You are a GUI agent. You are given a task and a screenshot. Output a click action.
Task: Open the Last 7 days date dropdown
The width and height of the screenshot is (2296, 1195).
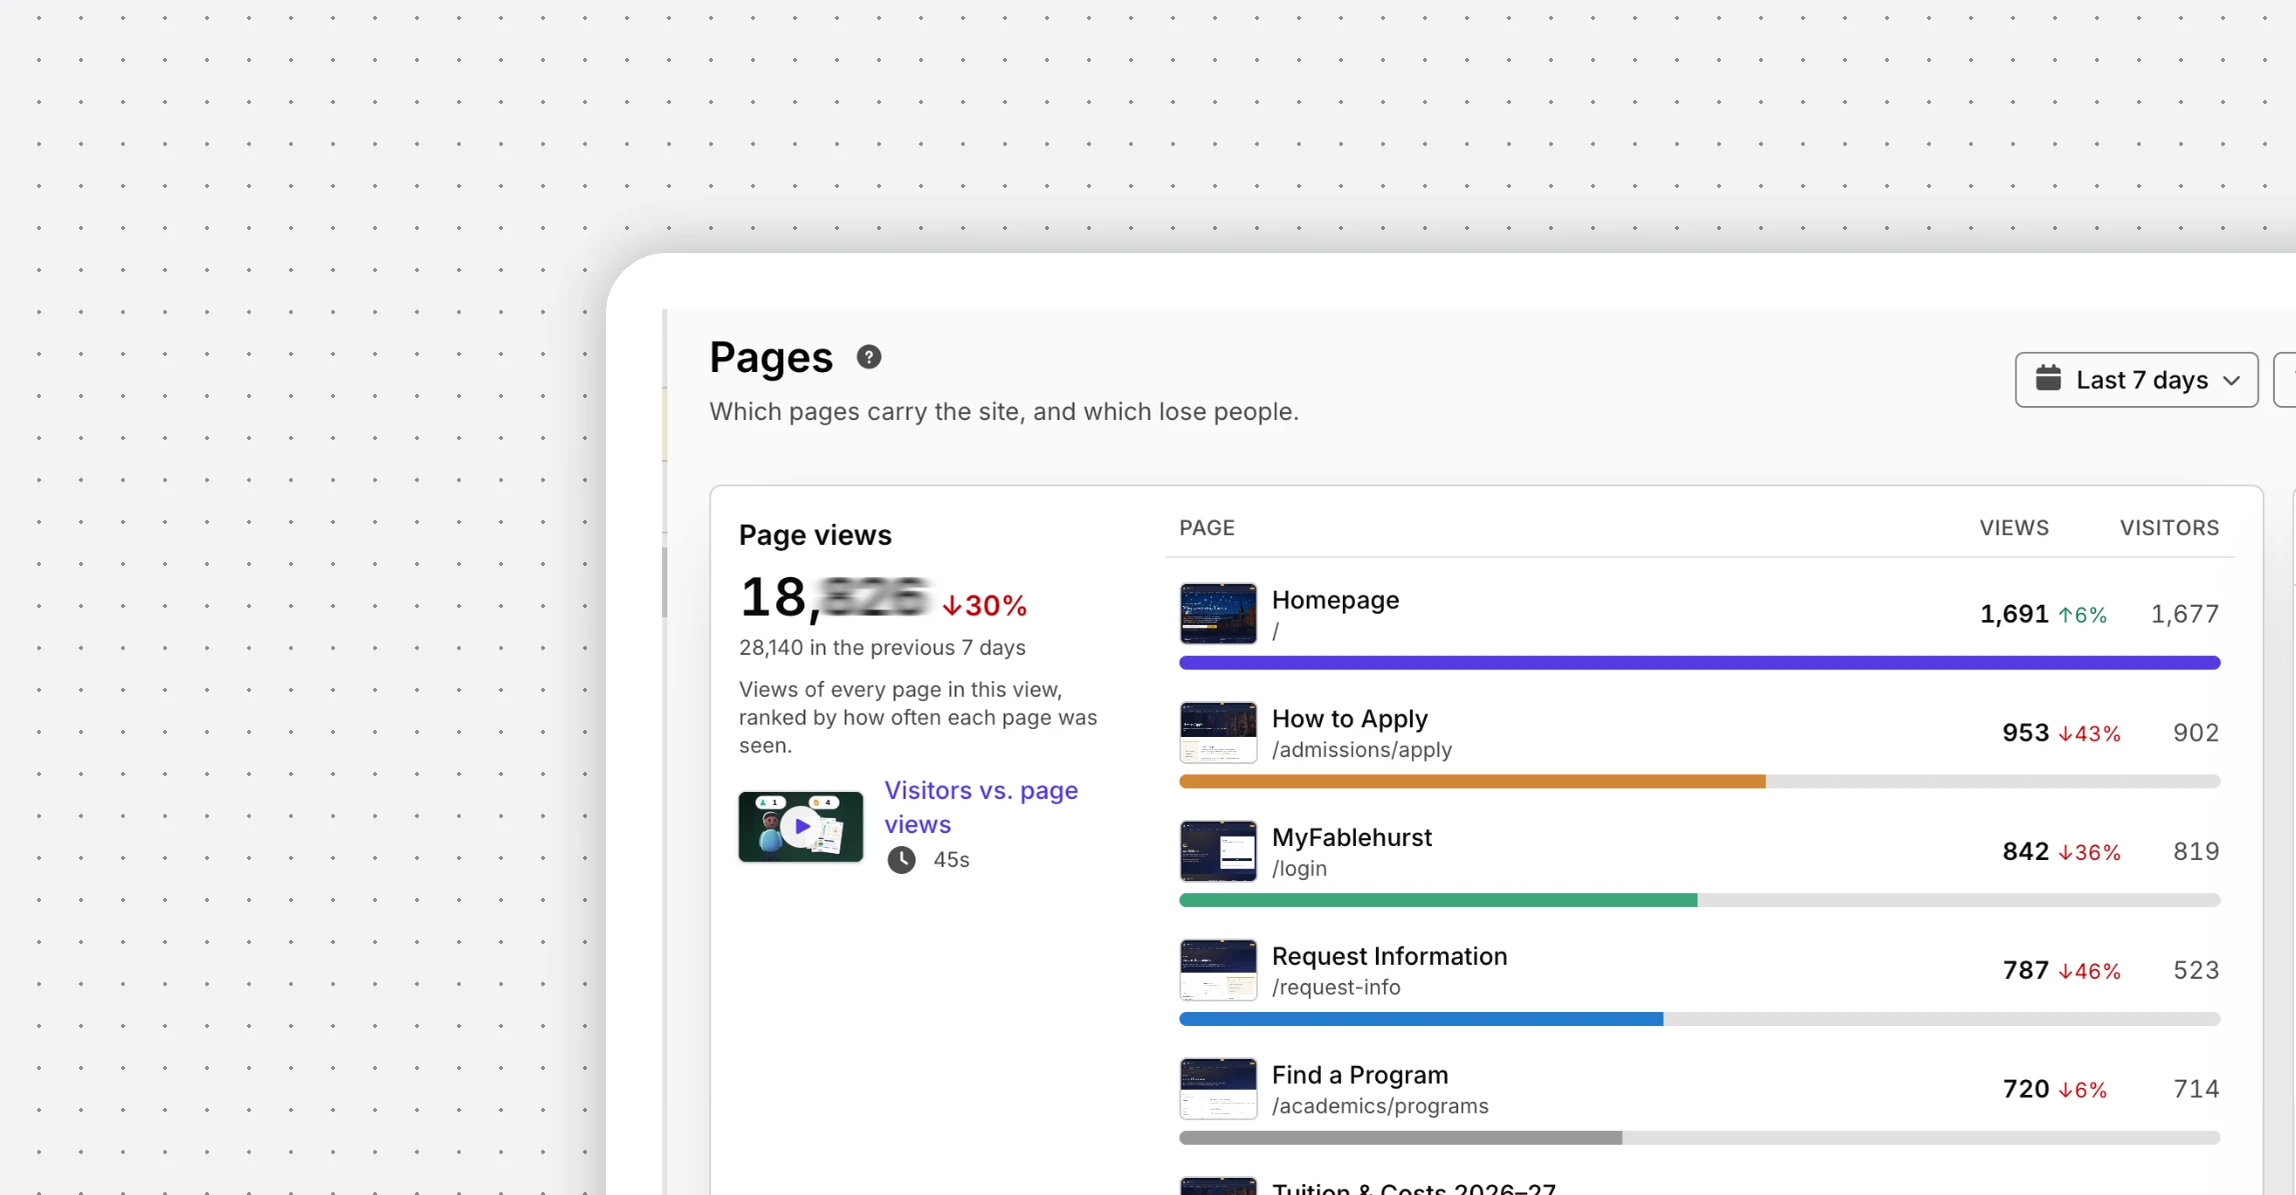(x=2136, y=380)
